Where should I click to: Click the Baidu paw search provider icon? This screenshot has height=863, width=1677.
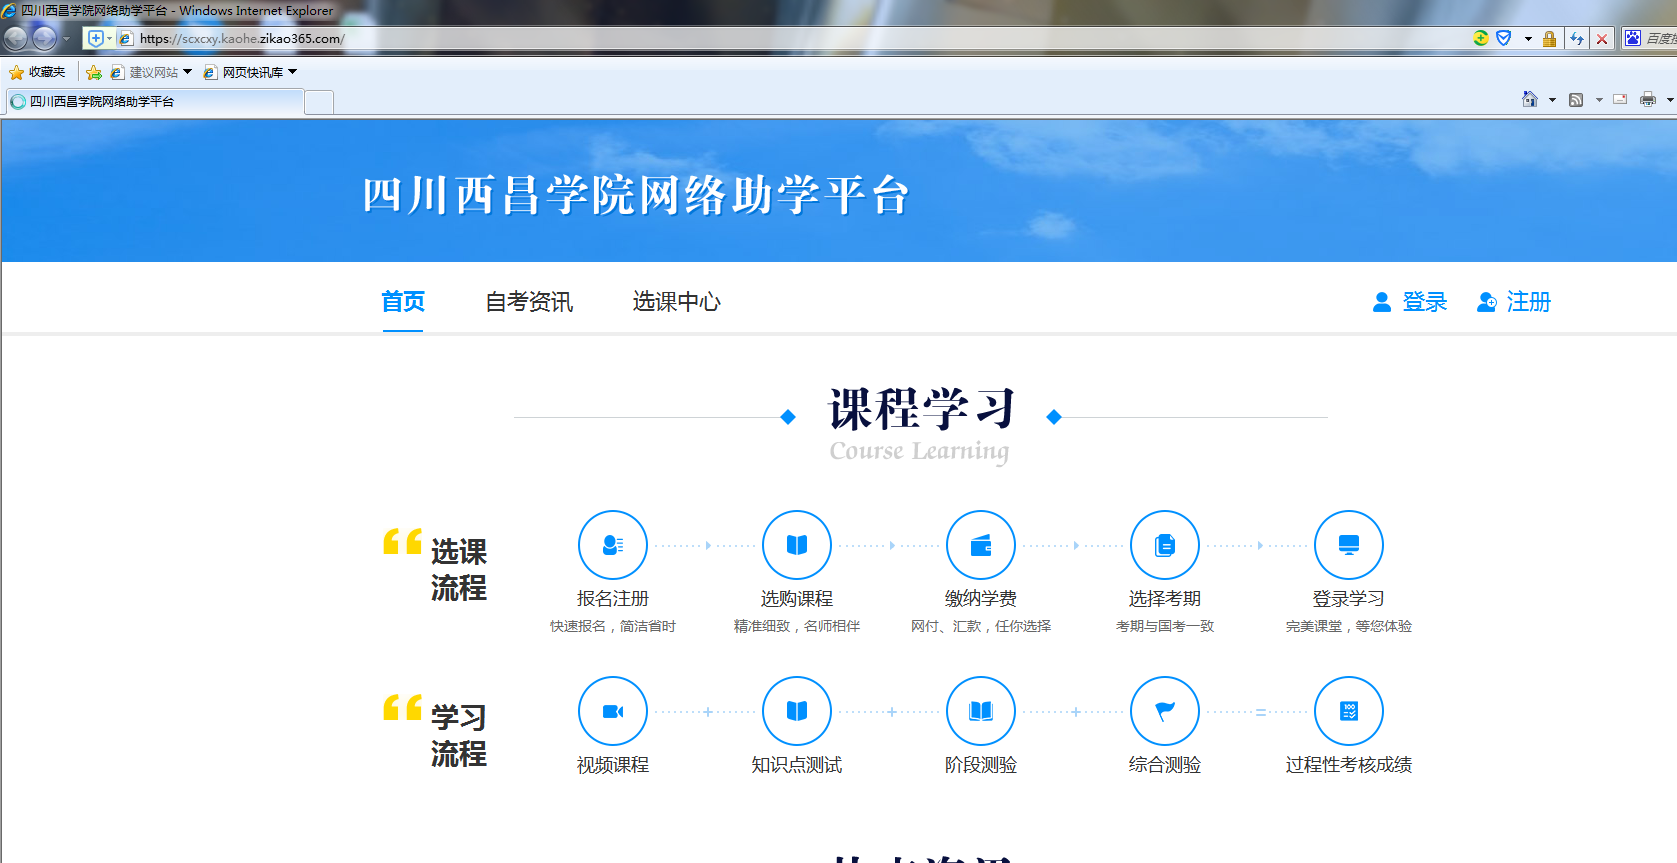pos(1633,38)
